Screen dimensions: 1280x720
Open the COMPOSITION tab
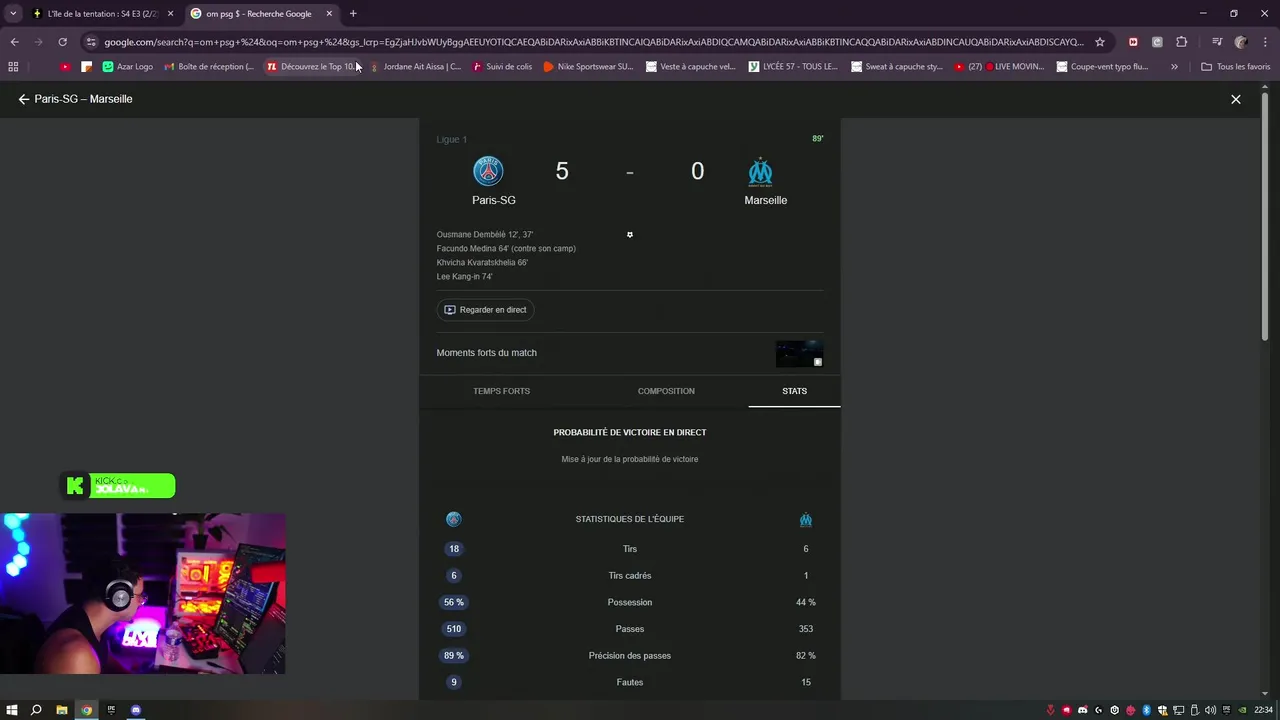click(x=666, y=391)
